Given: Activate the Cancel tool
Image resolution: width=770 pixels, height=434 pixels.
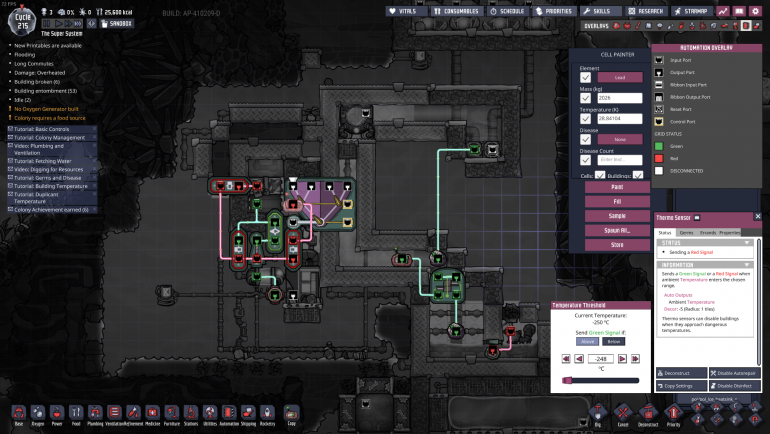Looking at the screenshot, I should (622, 412).
